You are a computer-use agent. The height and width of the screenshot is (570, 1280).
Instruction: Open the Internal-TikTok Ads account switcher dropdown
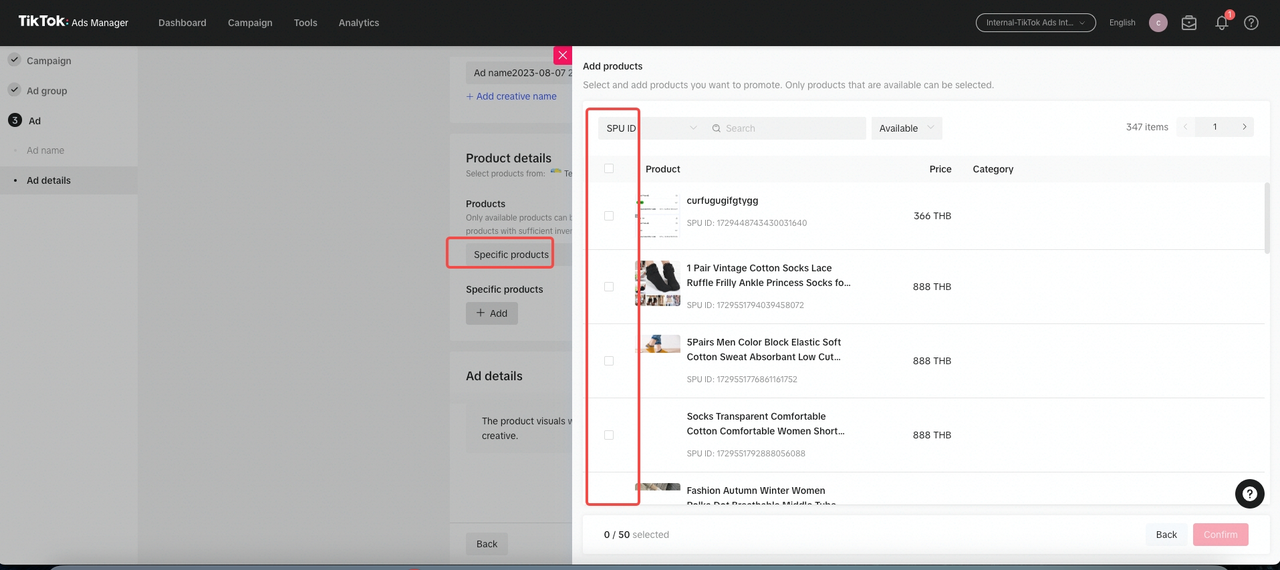[1035, 23]
